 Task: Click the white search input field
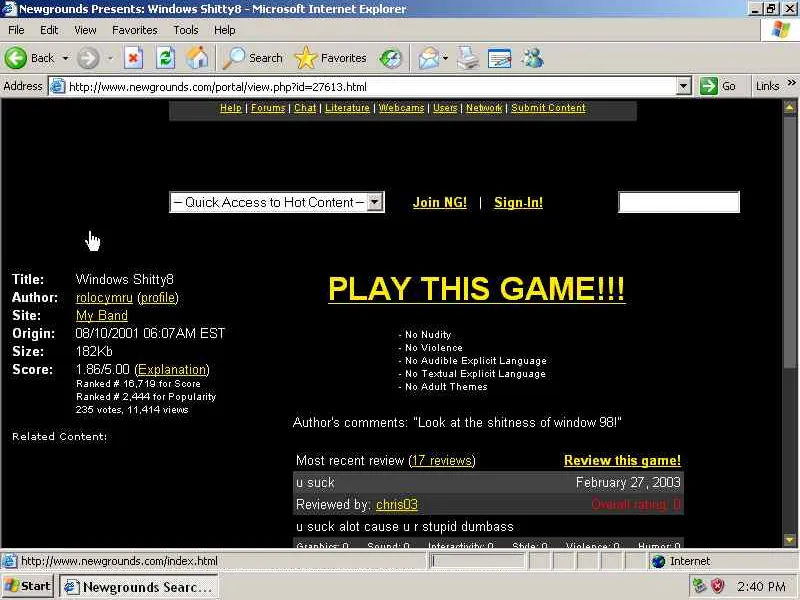(679, 202)
